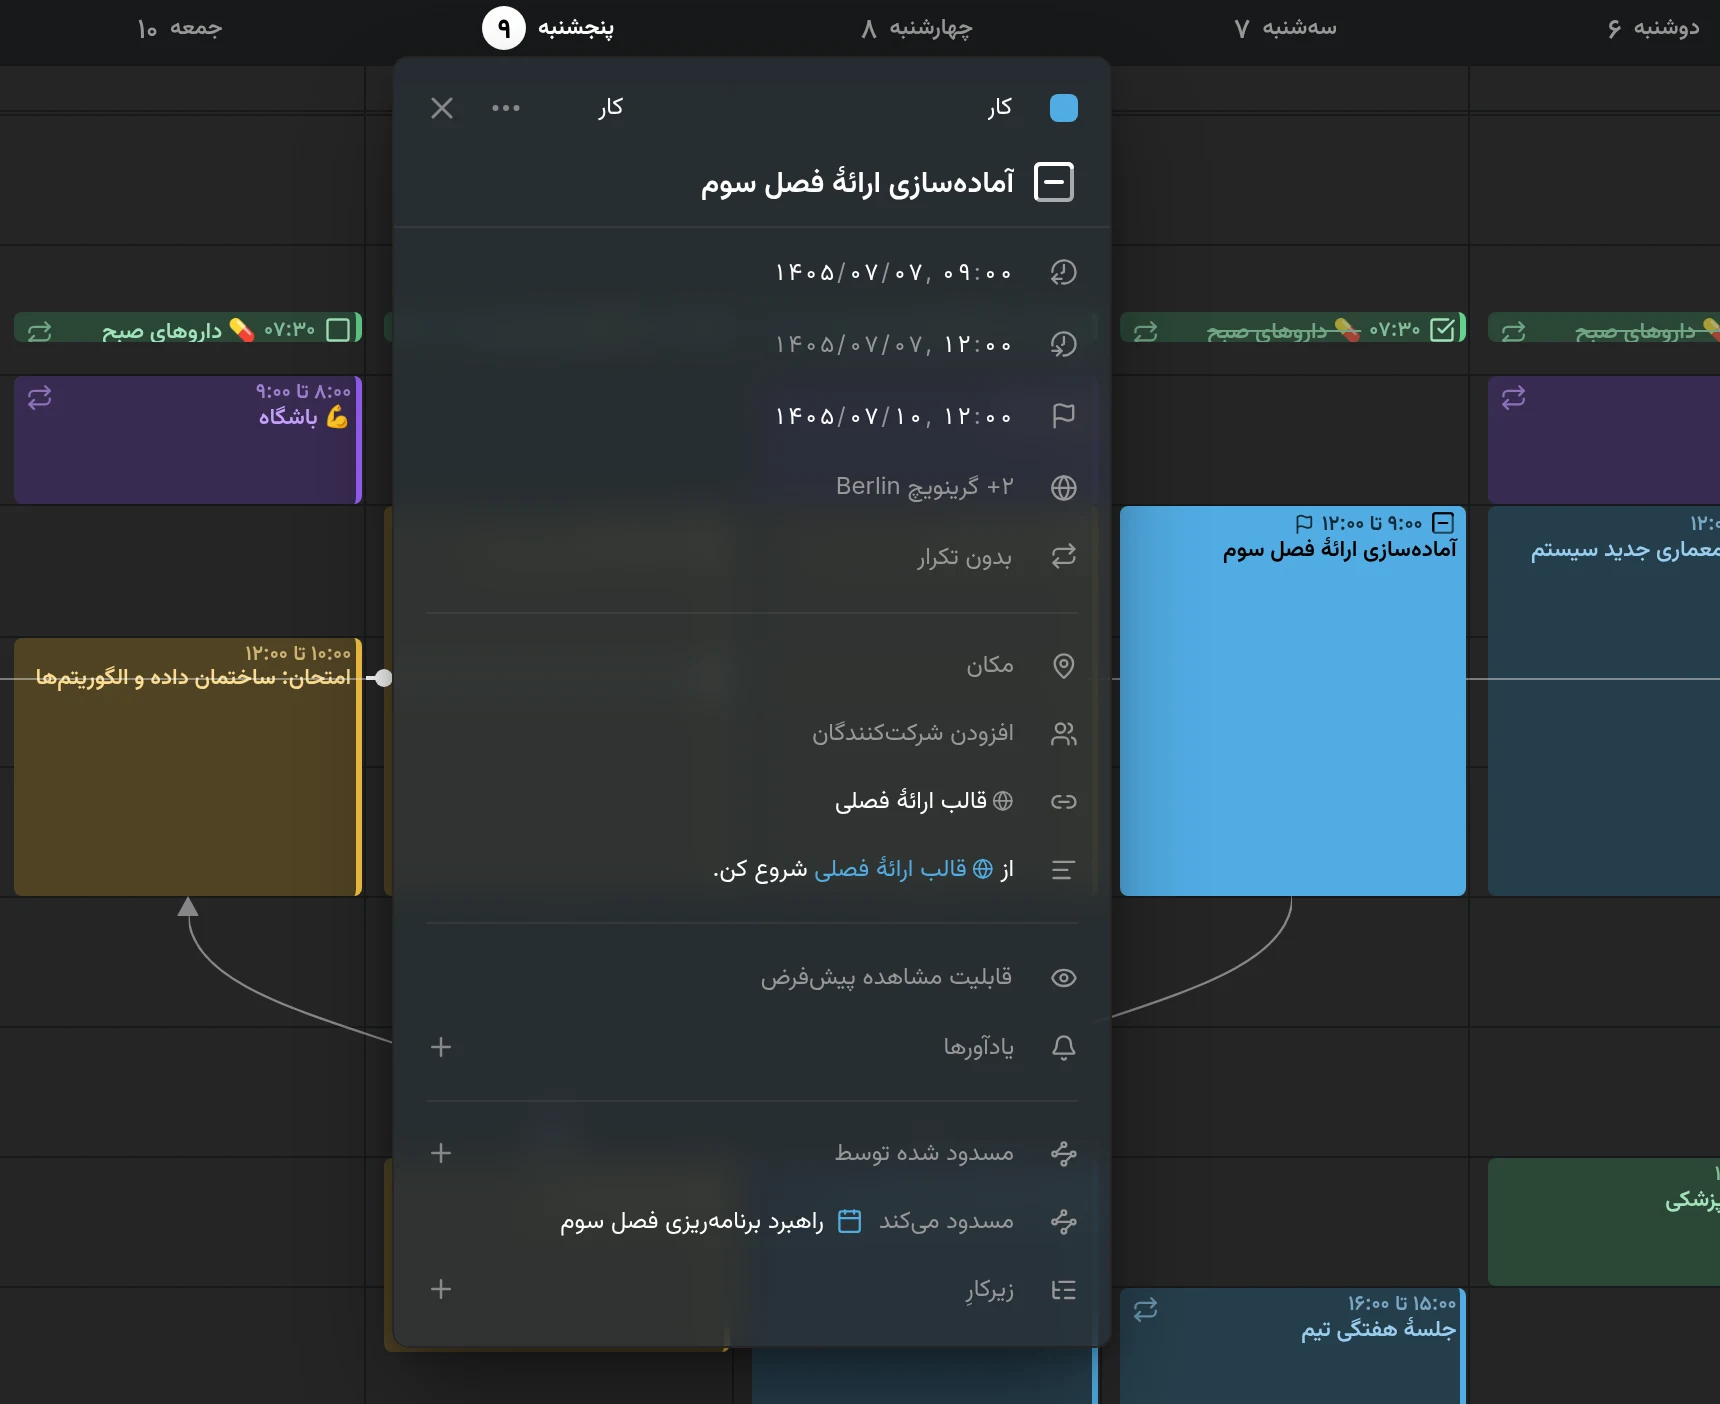
Task: Click the blue calendar color swatch
Action: coord(1064,108)
